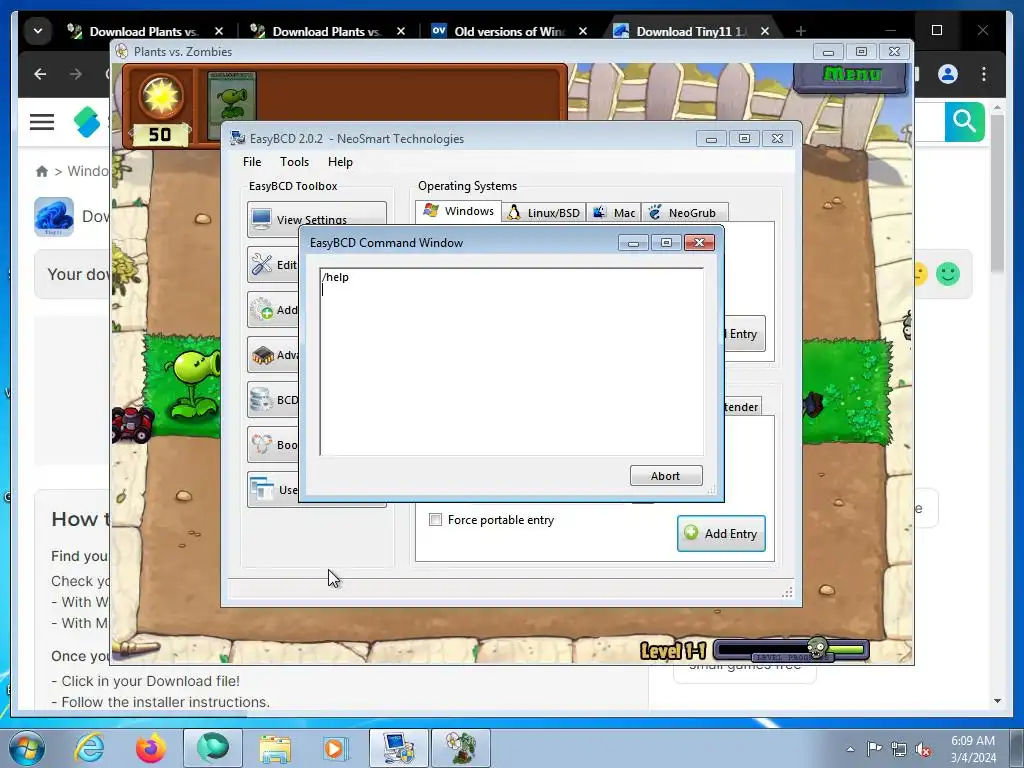
Task: Switch to the Linux/BSD tab
Action: [544, 213]
